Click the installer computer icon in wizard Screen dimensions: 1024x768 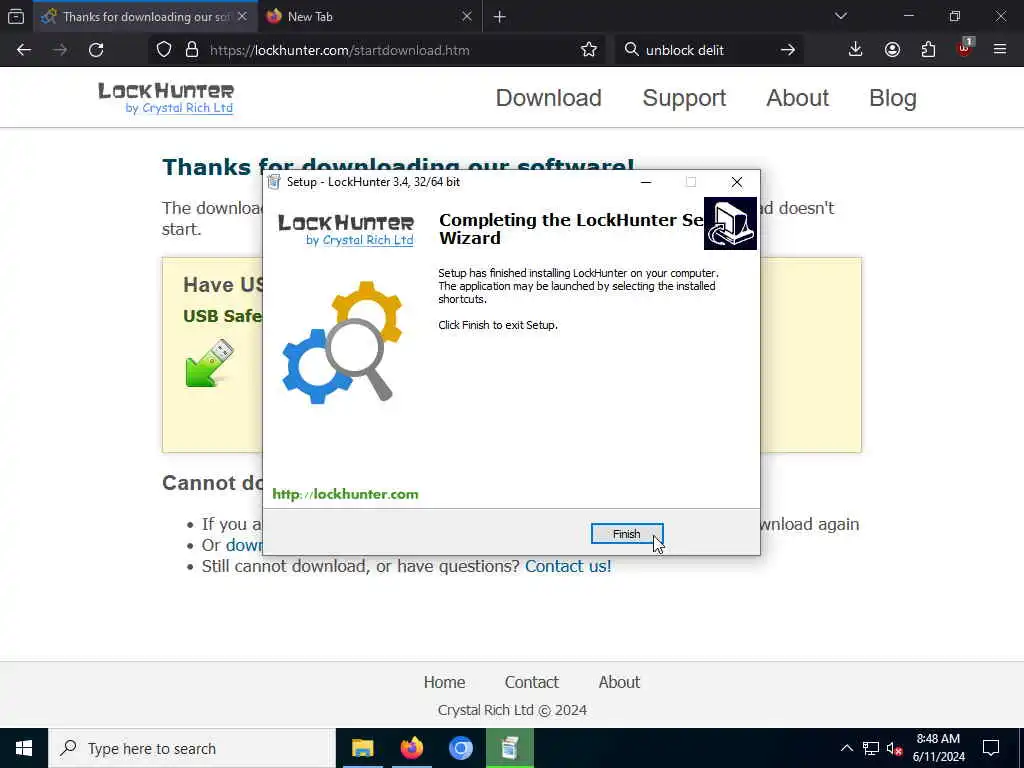(x=730, y=223)
